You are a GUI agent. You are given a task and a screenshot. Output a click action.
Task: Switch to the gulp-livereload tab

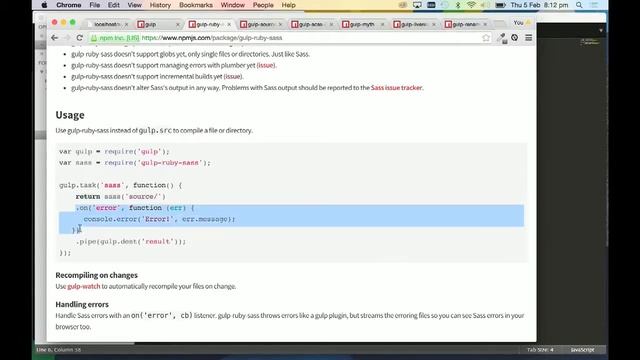pos(414,24)
